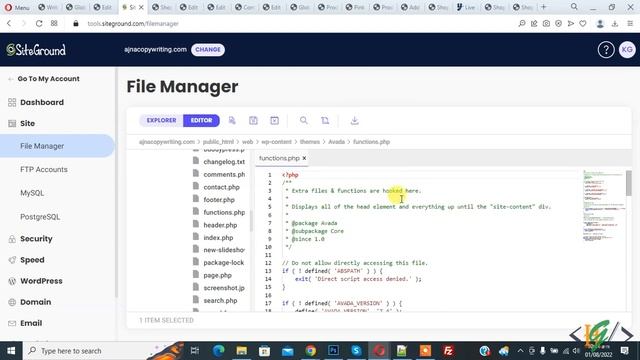Select page.php in file list
640x360 pixels.
click(217, 275)
